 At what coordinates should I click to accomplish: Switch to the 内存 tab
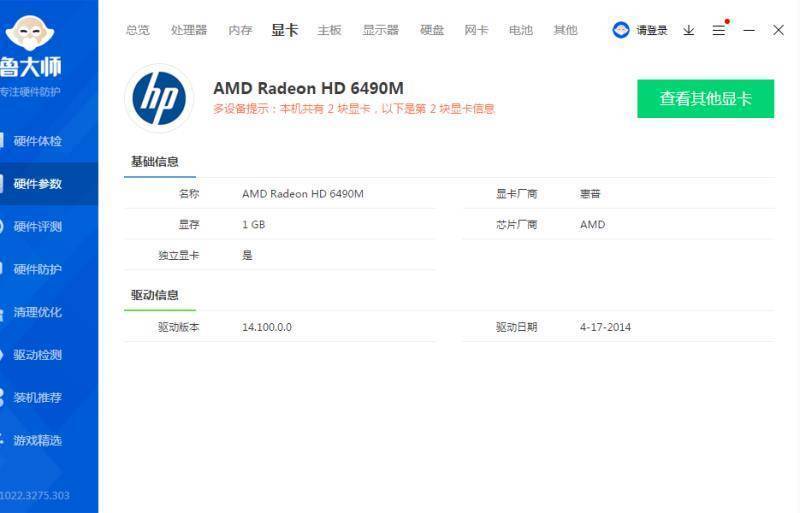[x=240, y=30]
